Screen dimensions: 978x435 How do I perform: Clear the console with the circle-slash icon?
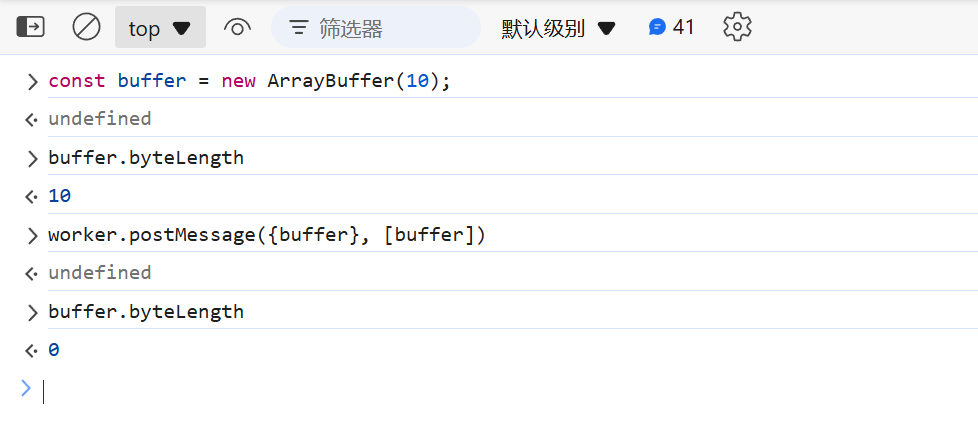(x=87, y=27)
